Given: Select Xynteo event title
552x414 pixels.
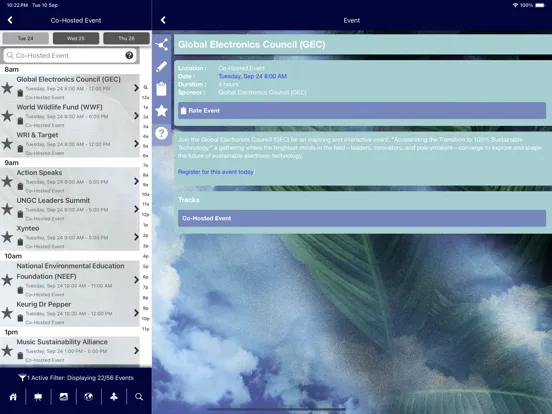Looking at the screenshot, I should 28,228.
